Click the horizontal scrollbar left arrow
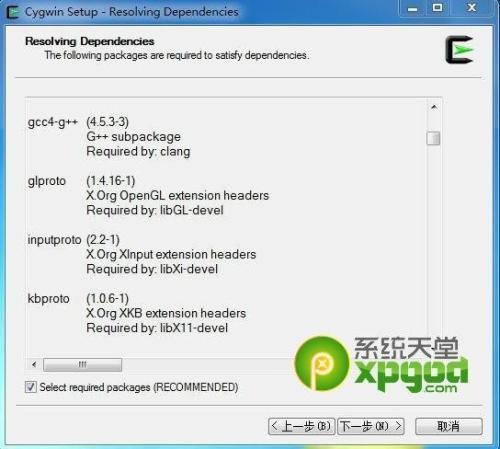 click(34, 364)
